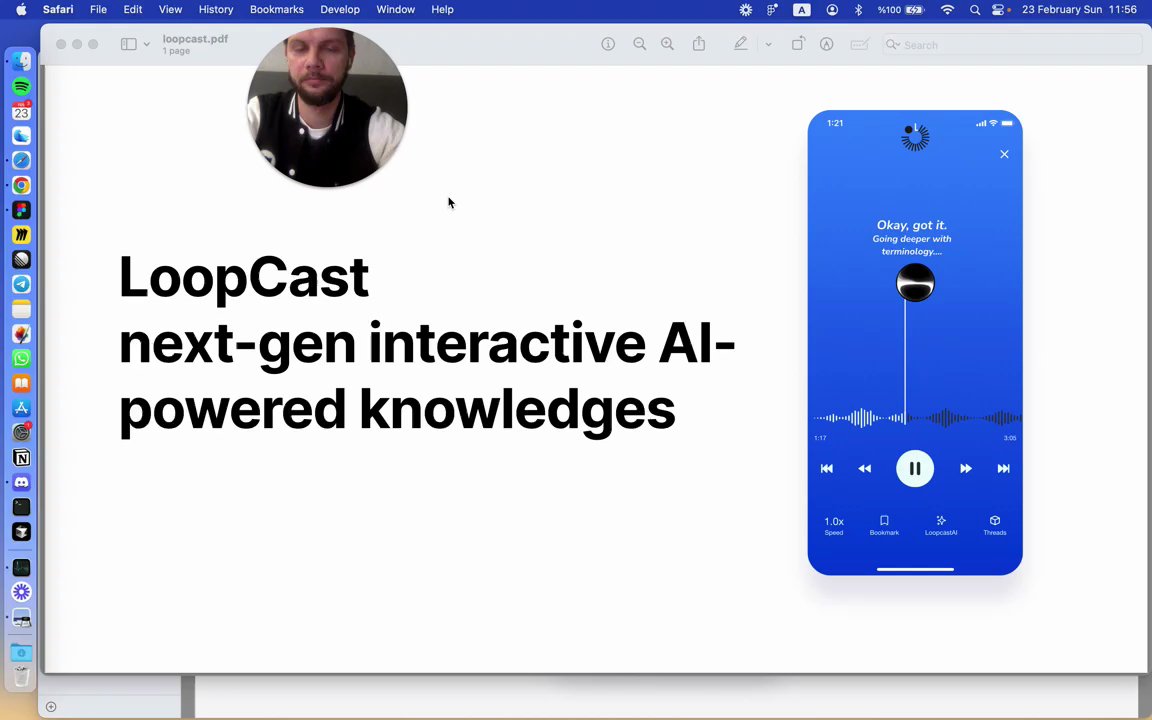The image size is (1152, 720).
Task: Open Preview app in the Dock
Action: pyautogui.click(x=21, y=619)
